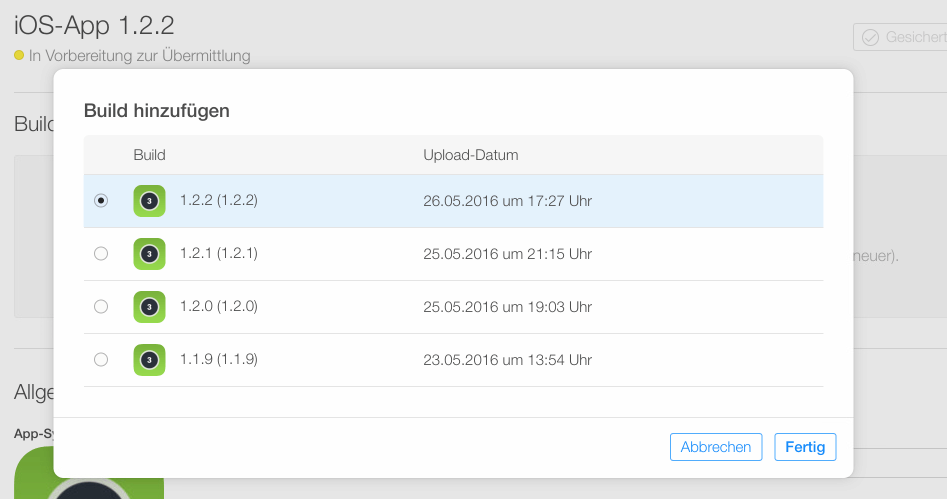The image size is (947, 499).
Task: Click the 1.2.0 (1.2.0) build label
Action: 219,306
